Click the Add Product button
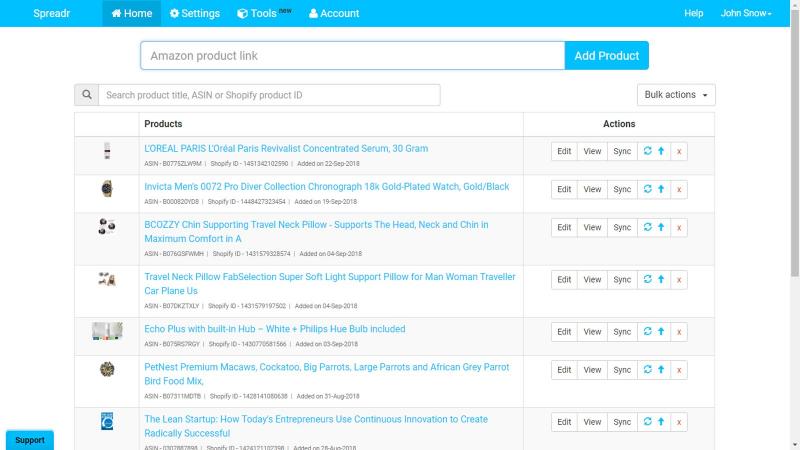This screenshot has height=450, width=800. [607, 56]
